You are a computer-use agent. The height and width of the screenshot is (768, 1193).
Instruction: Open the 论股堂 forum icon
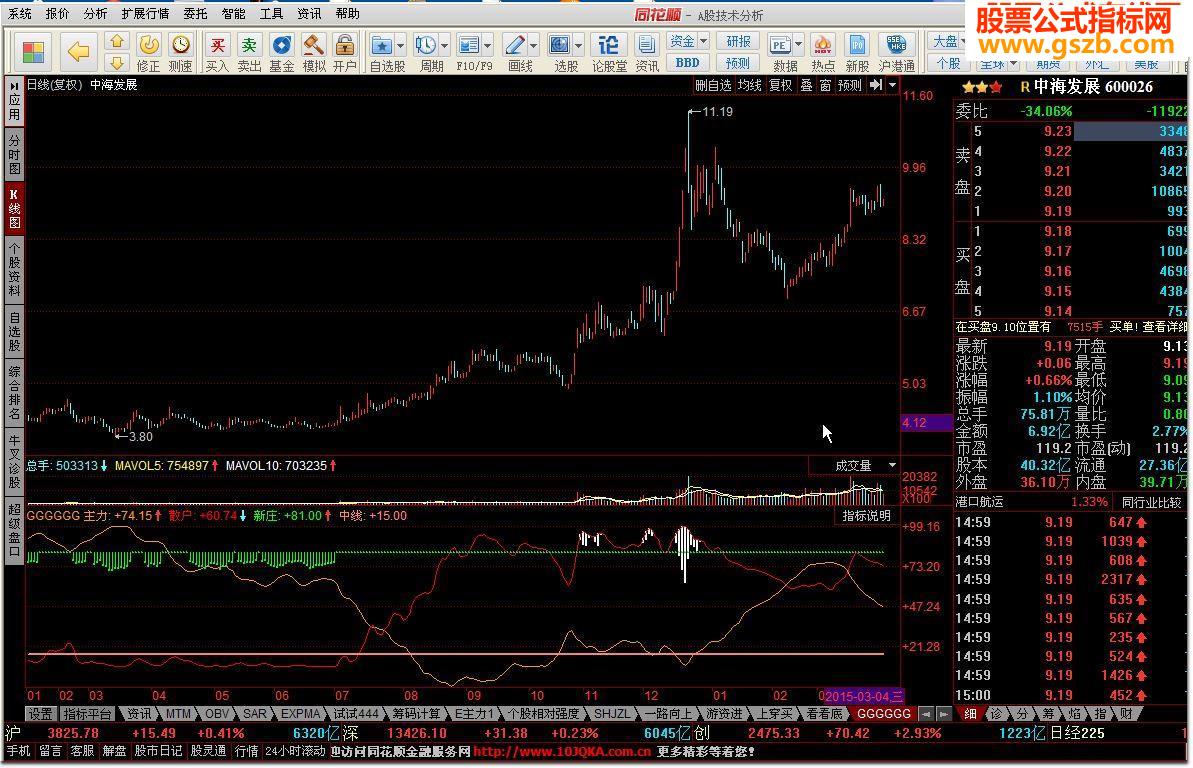[609, 53]
